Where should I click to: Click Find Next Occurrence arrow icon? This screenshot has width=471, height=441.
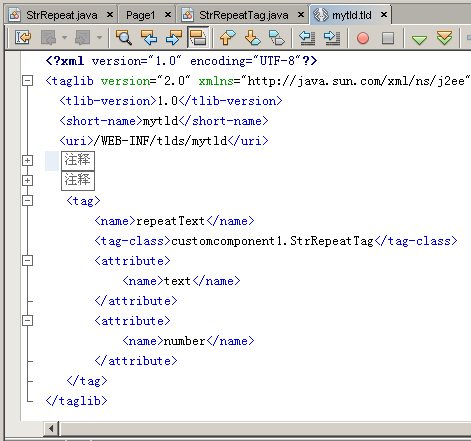click(x=174, y=38)
